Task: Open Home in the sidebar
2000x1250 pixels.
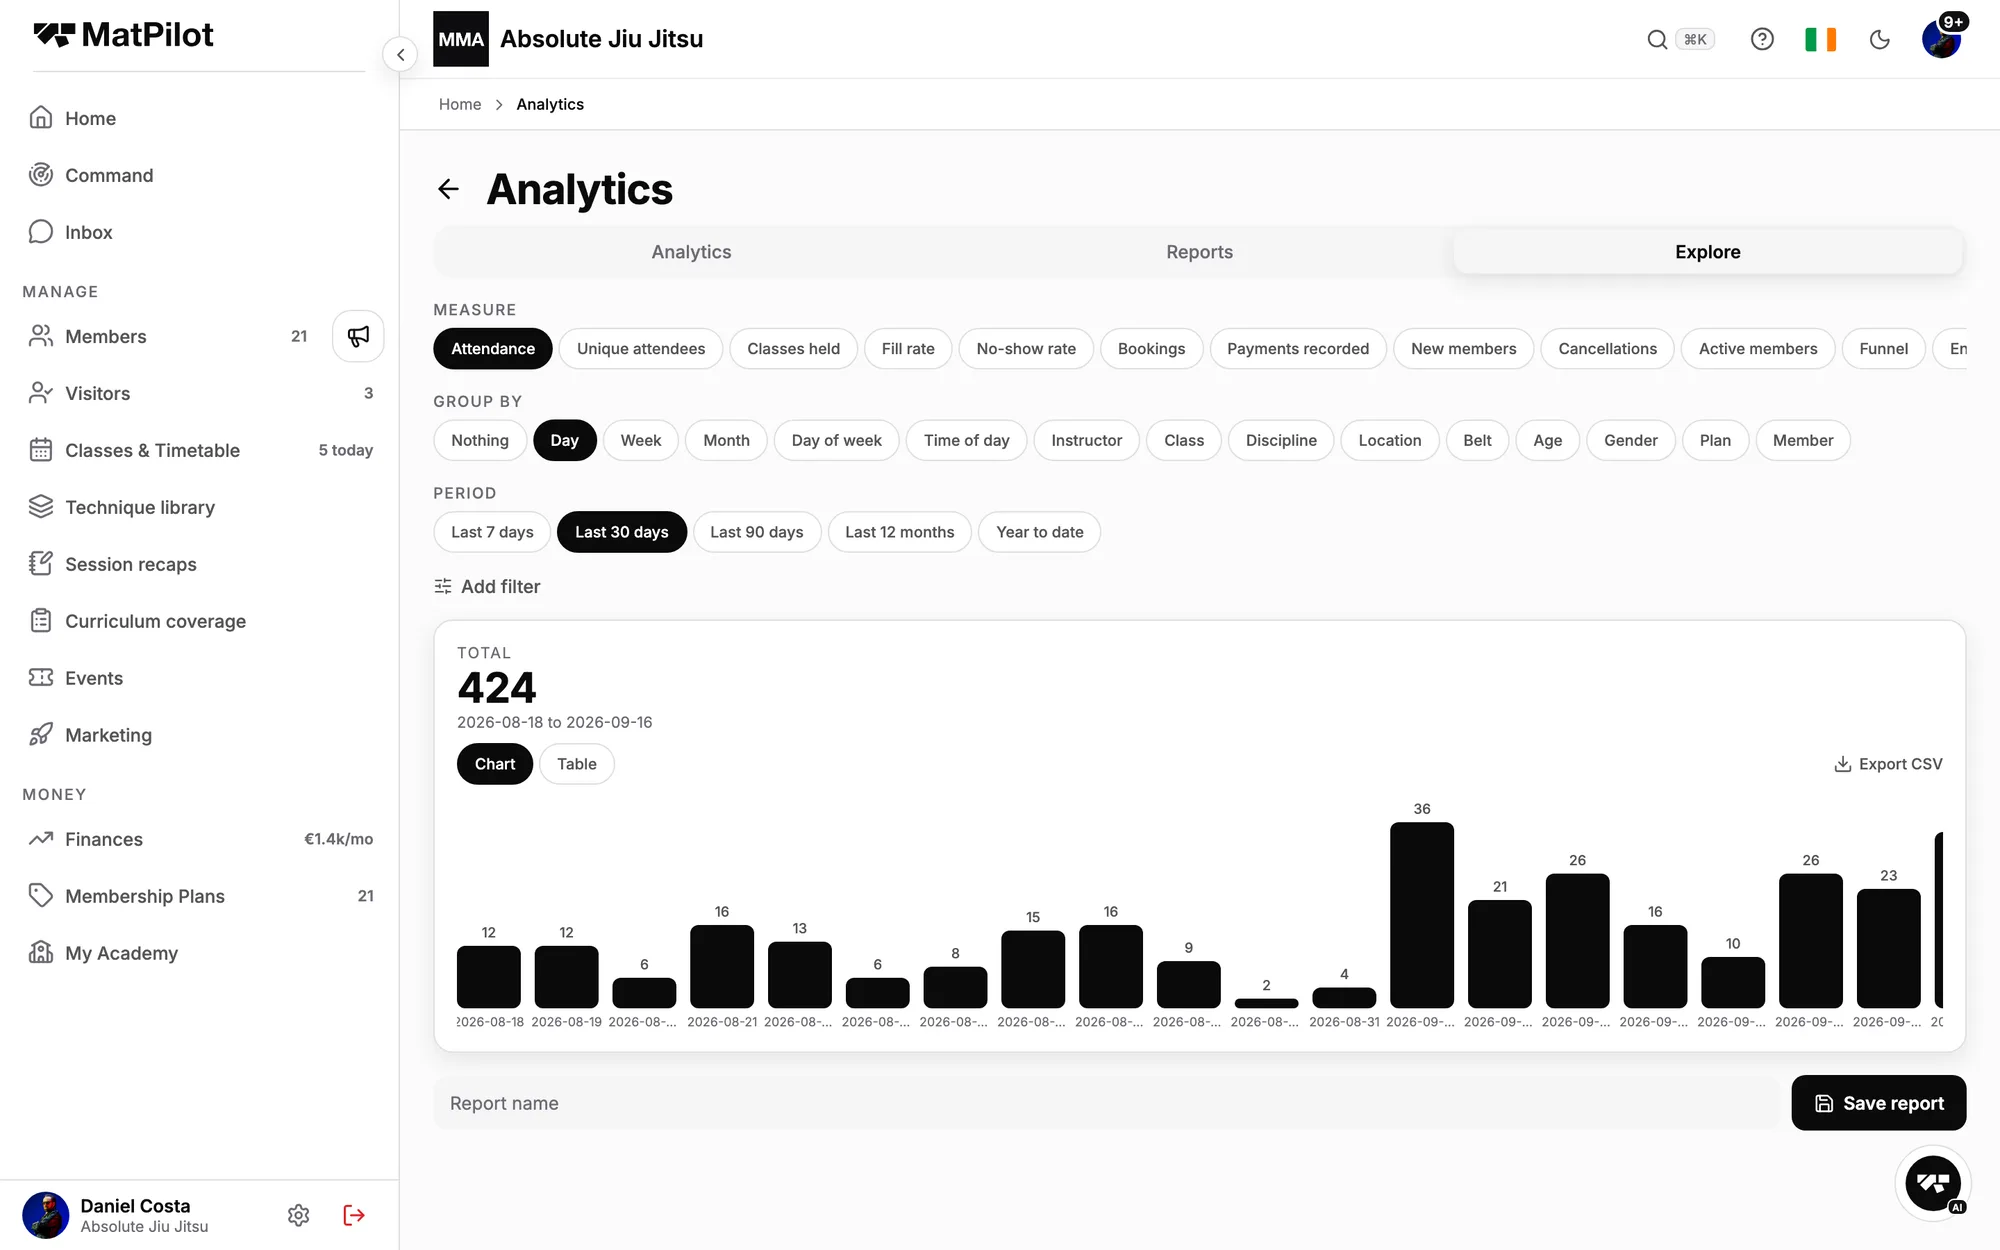Action: coord(200,118)
